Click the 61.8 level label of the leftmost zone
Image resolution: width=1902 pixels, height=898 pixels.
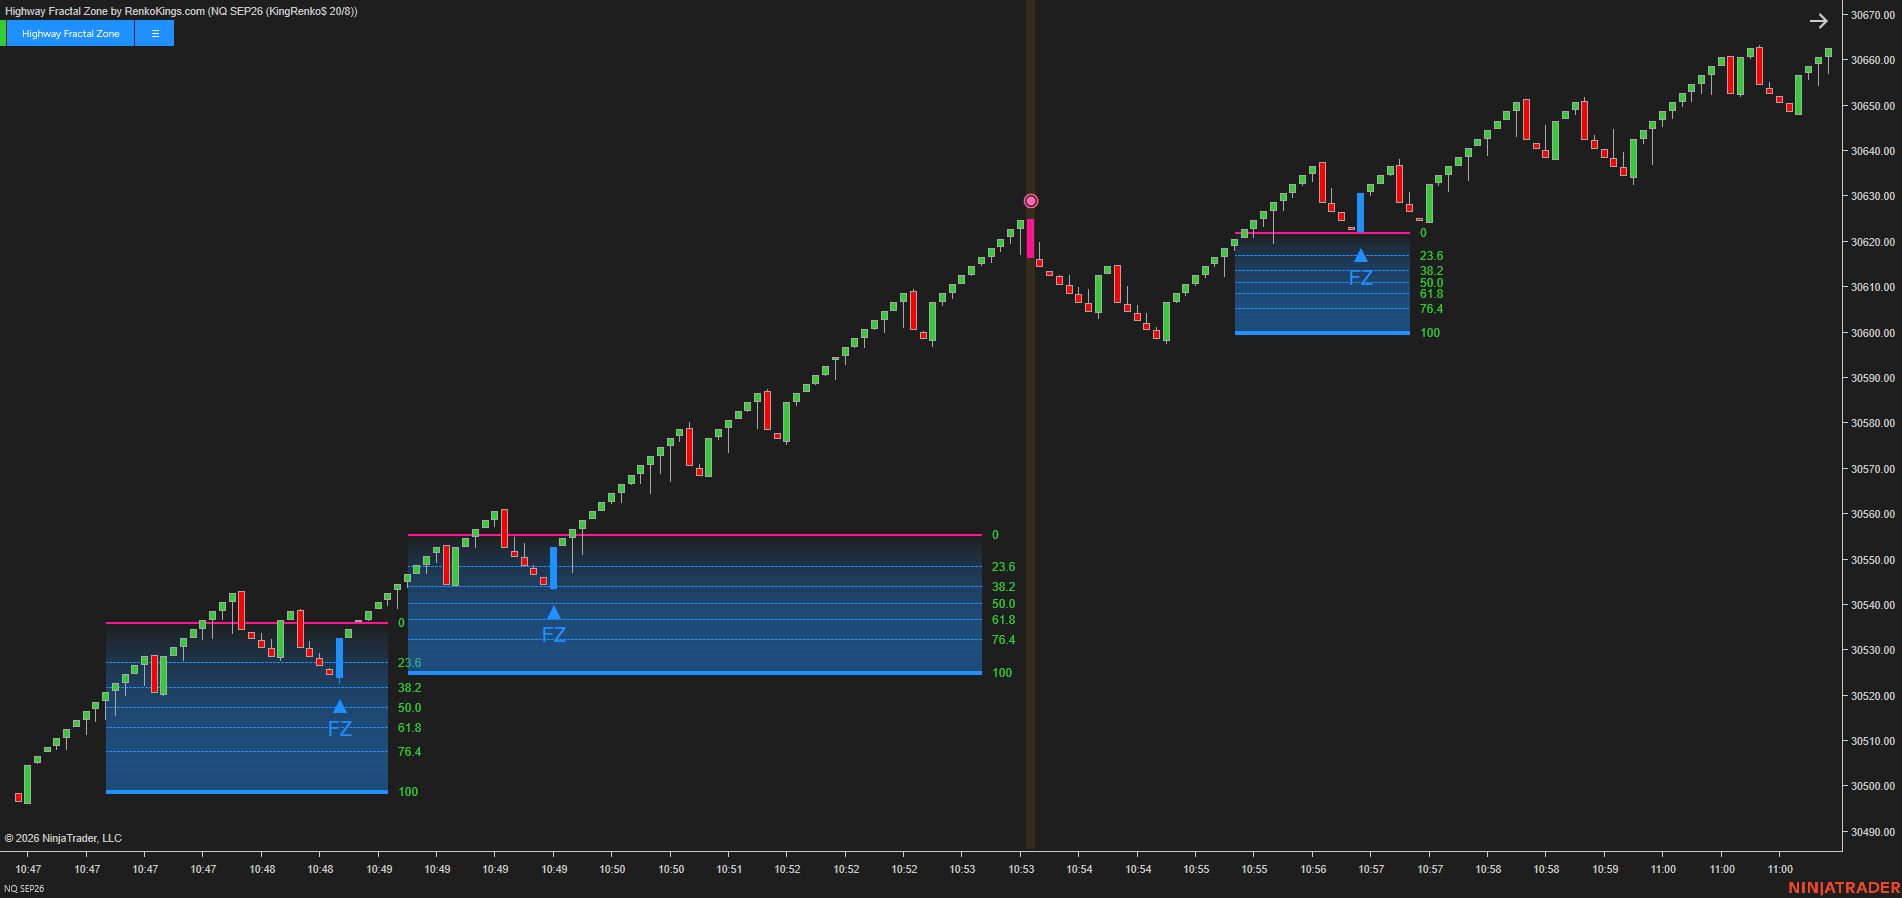click(x=409, y=728)
